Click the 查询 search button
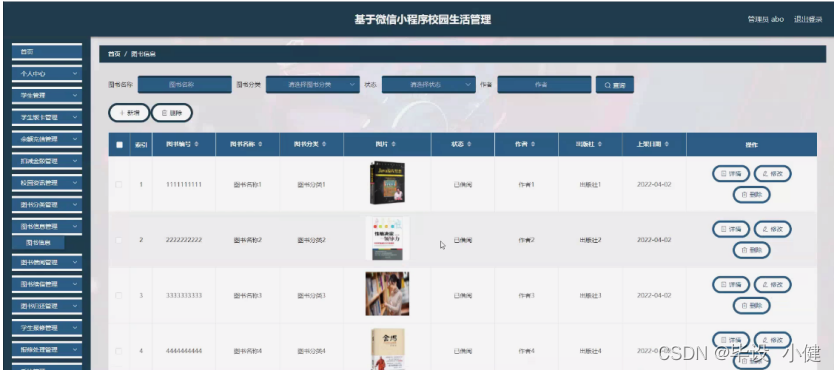836x372 pixels. [x=615, y=85]
